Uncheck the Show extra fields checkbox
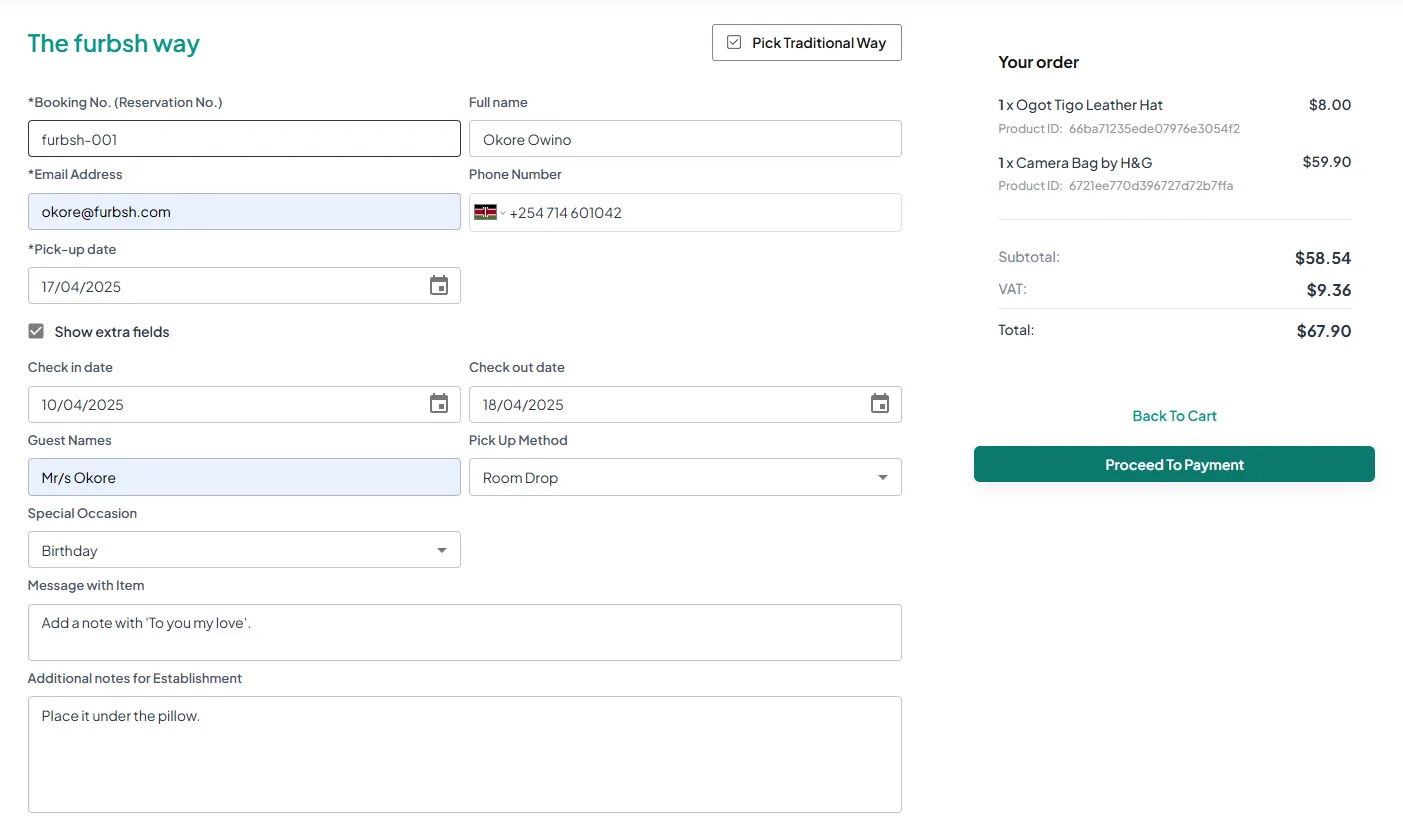Screen dimensions: 1403x830 pos(36,332)
